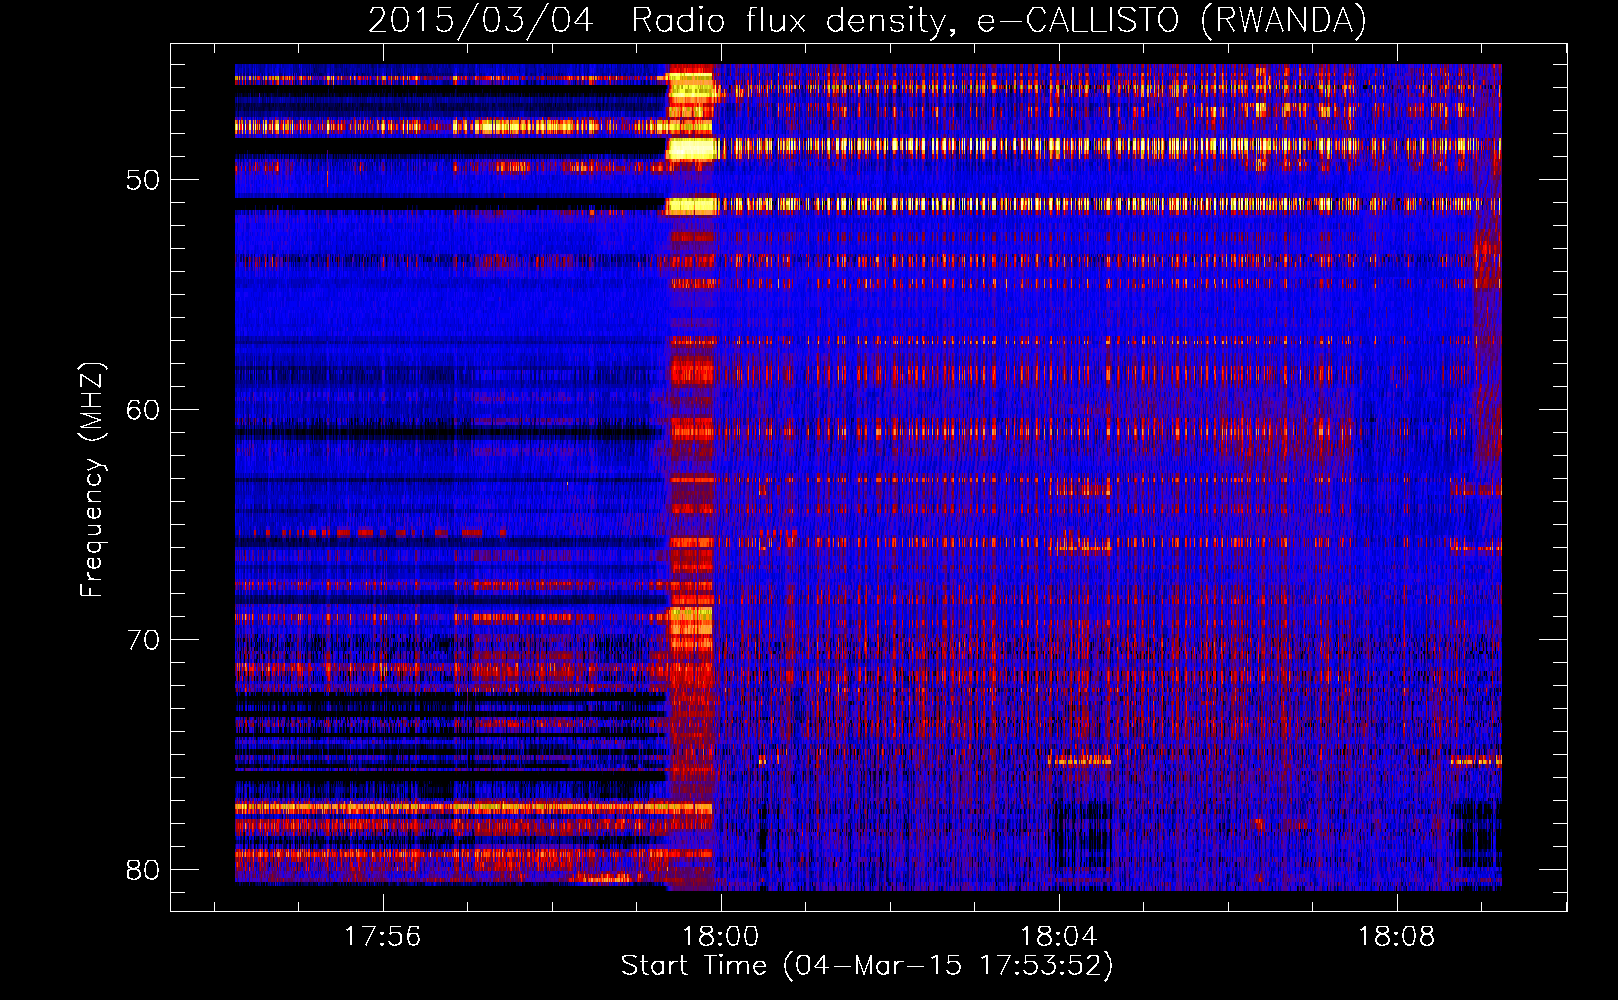This screenshot has height=1000, width=1618.
Task: Click the "18:08" time tick label
Action: point(1397,937)
